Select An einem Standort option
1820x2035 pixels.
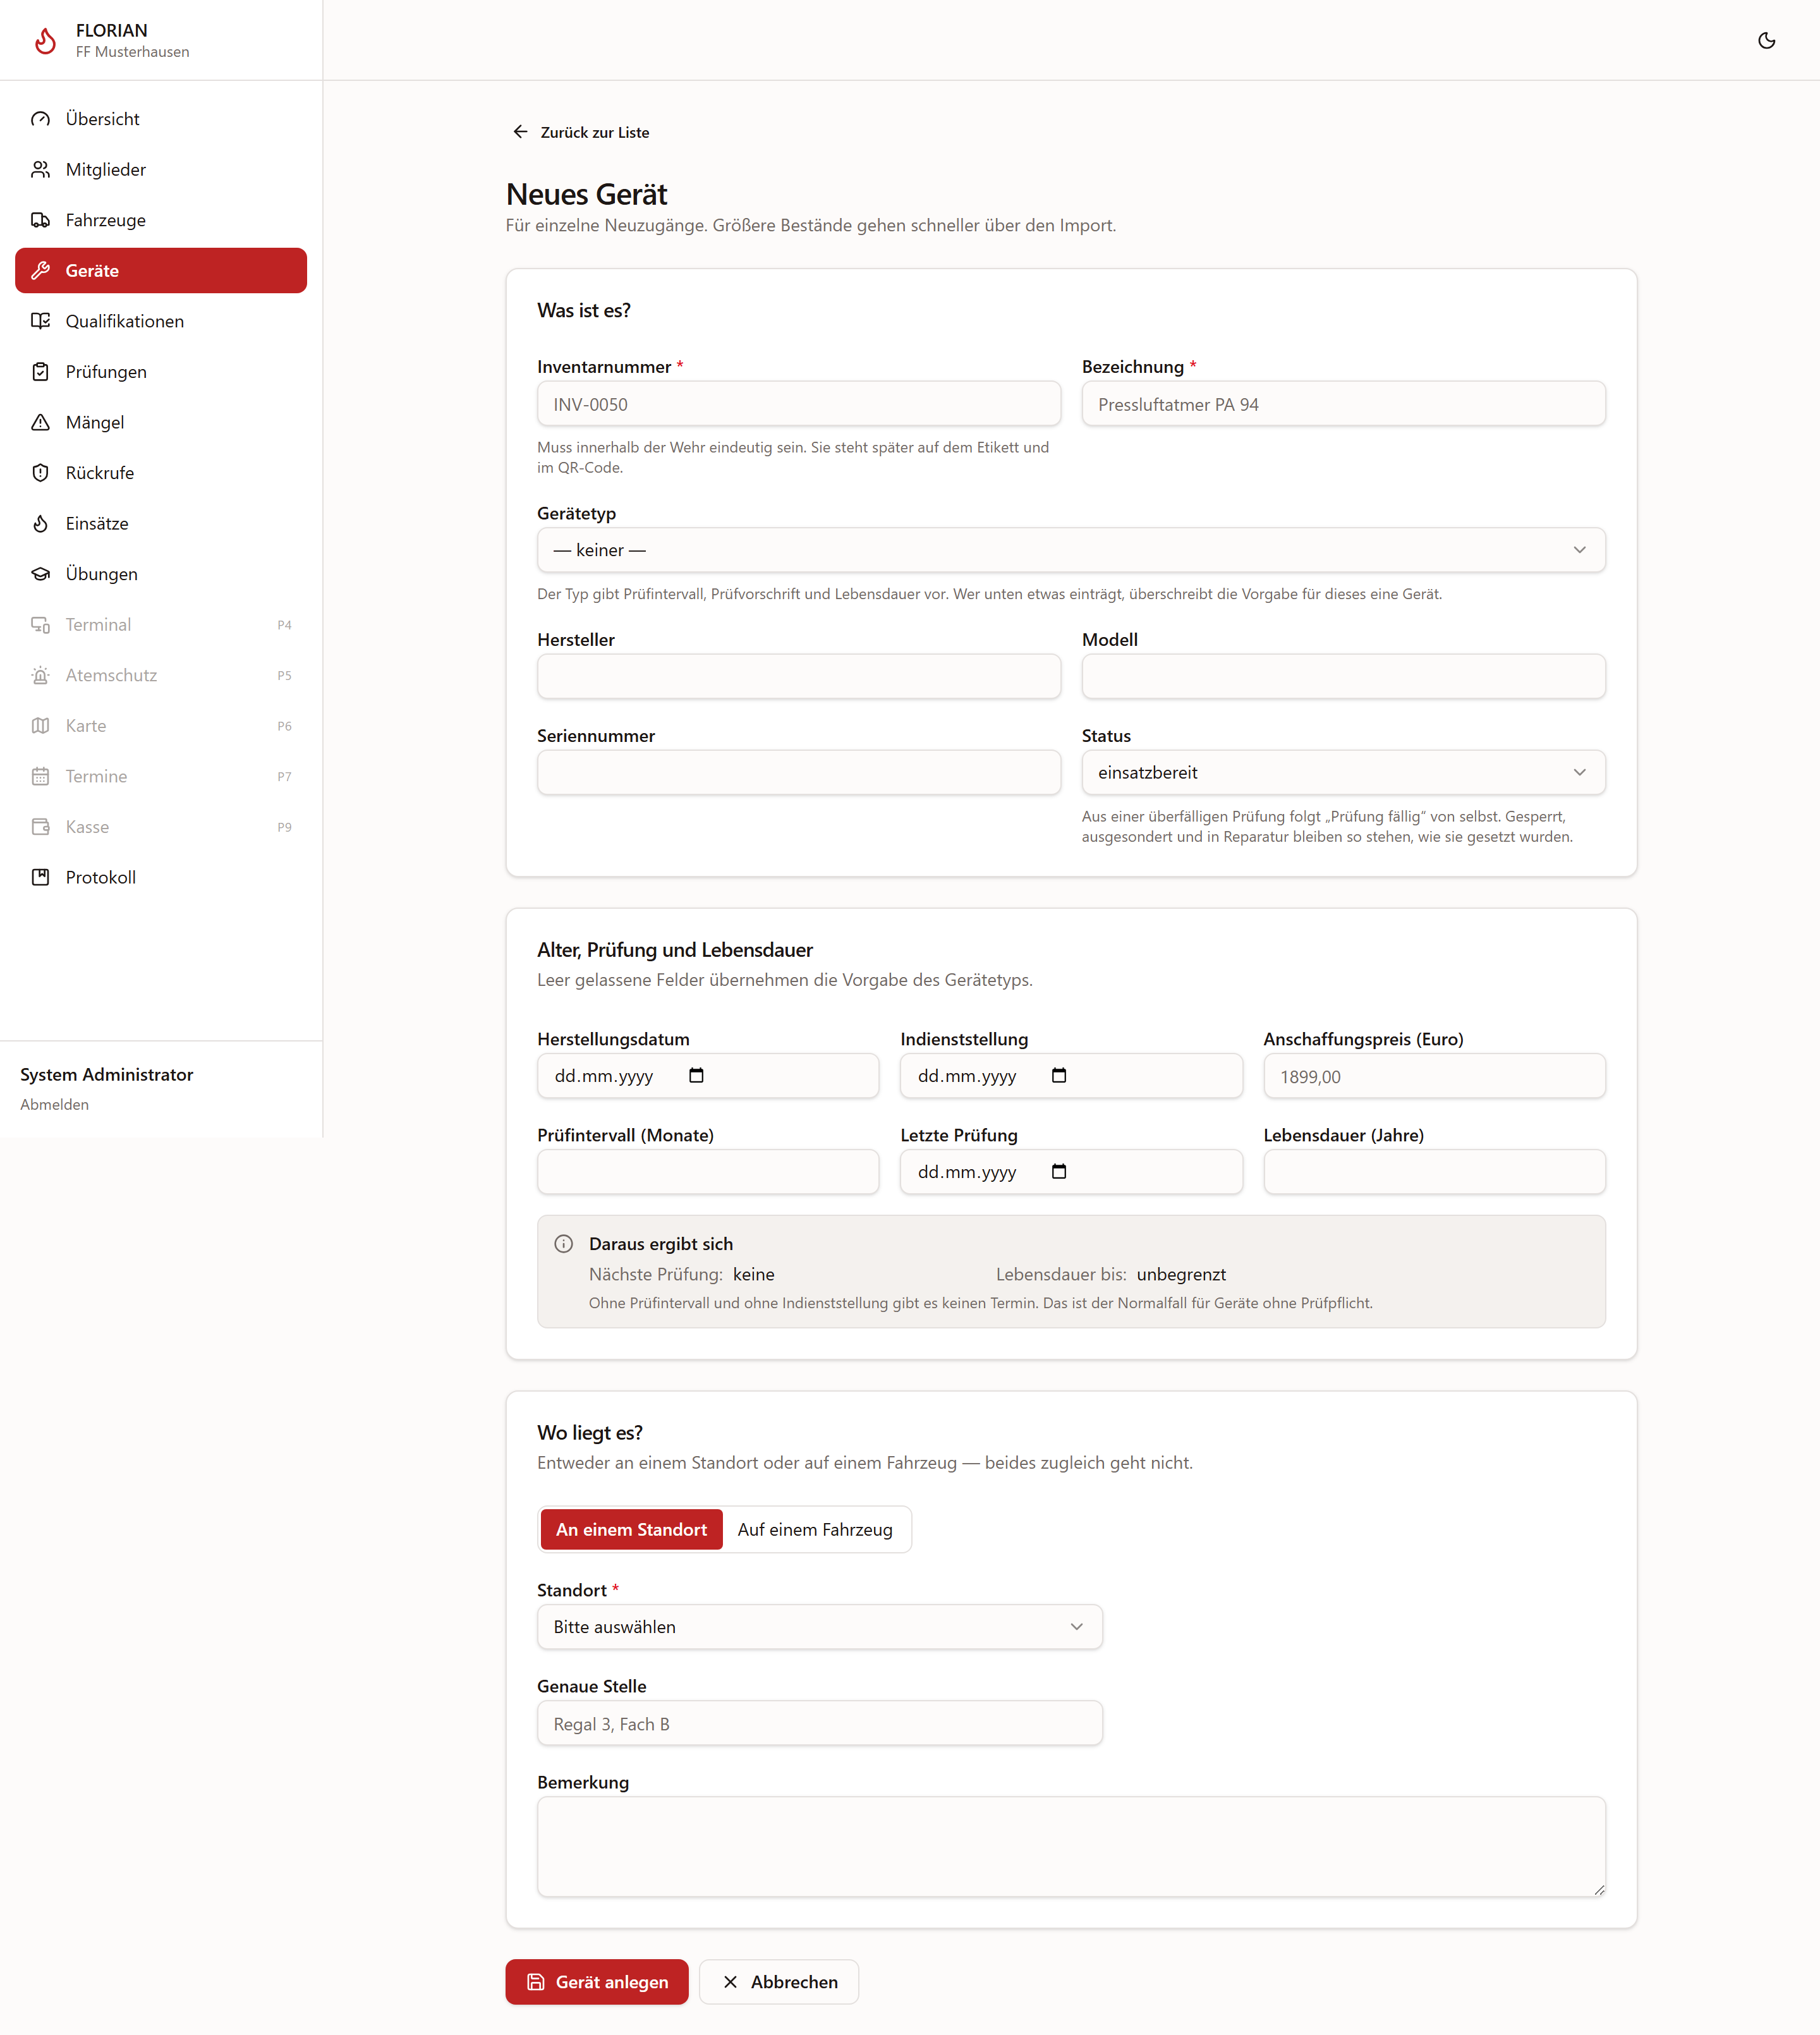coord(631,1529)
